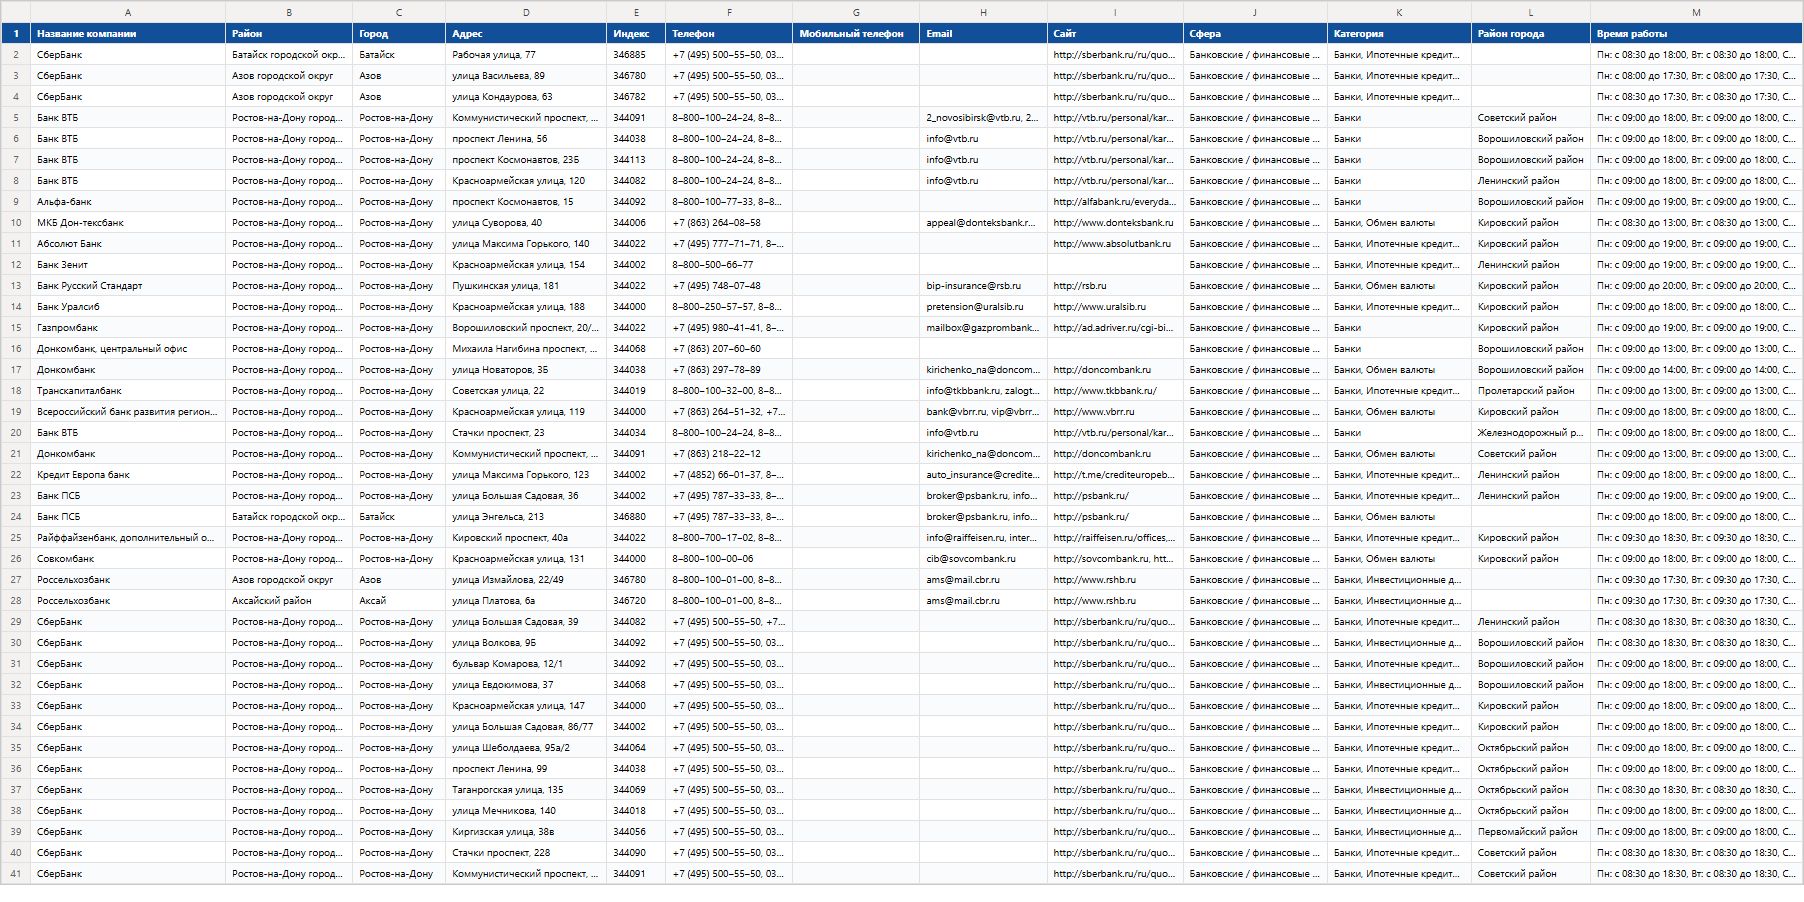Select the index cell '346720'

[x=636, y=601]
